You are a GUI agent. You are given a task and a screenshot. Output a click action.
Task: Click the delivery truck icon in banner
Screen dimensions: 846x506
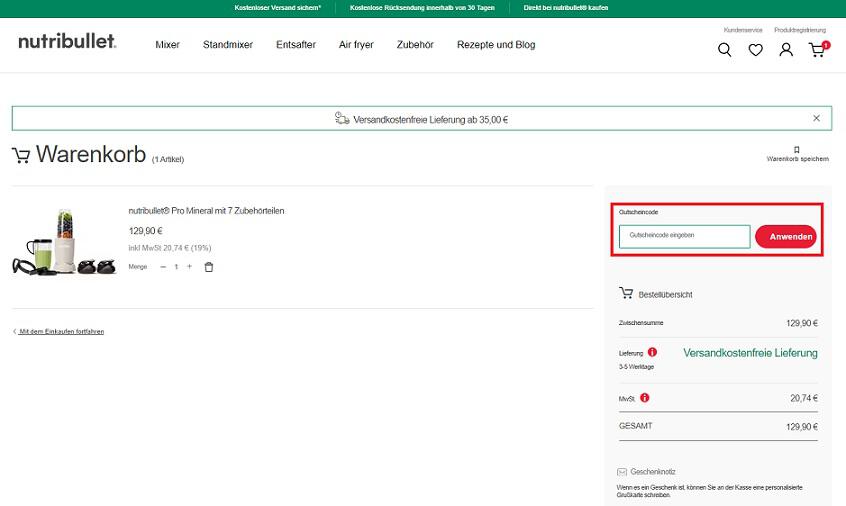pos(342,118)
